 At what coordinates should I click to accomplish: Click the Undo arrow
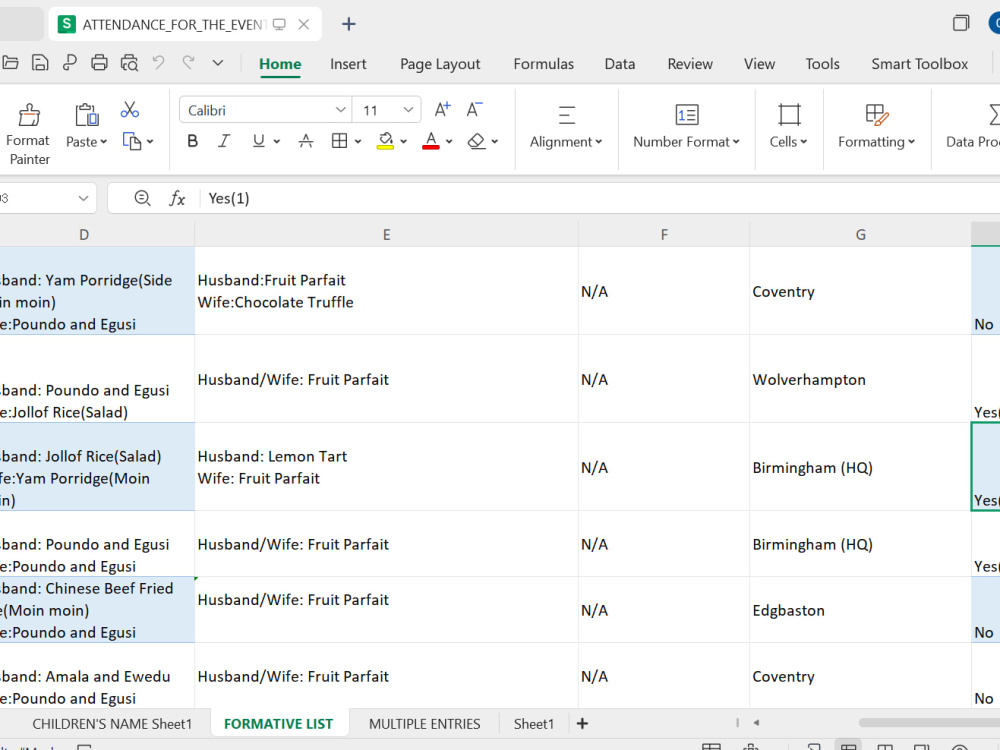click(x=158, y=62)
